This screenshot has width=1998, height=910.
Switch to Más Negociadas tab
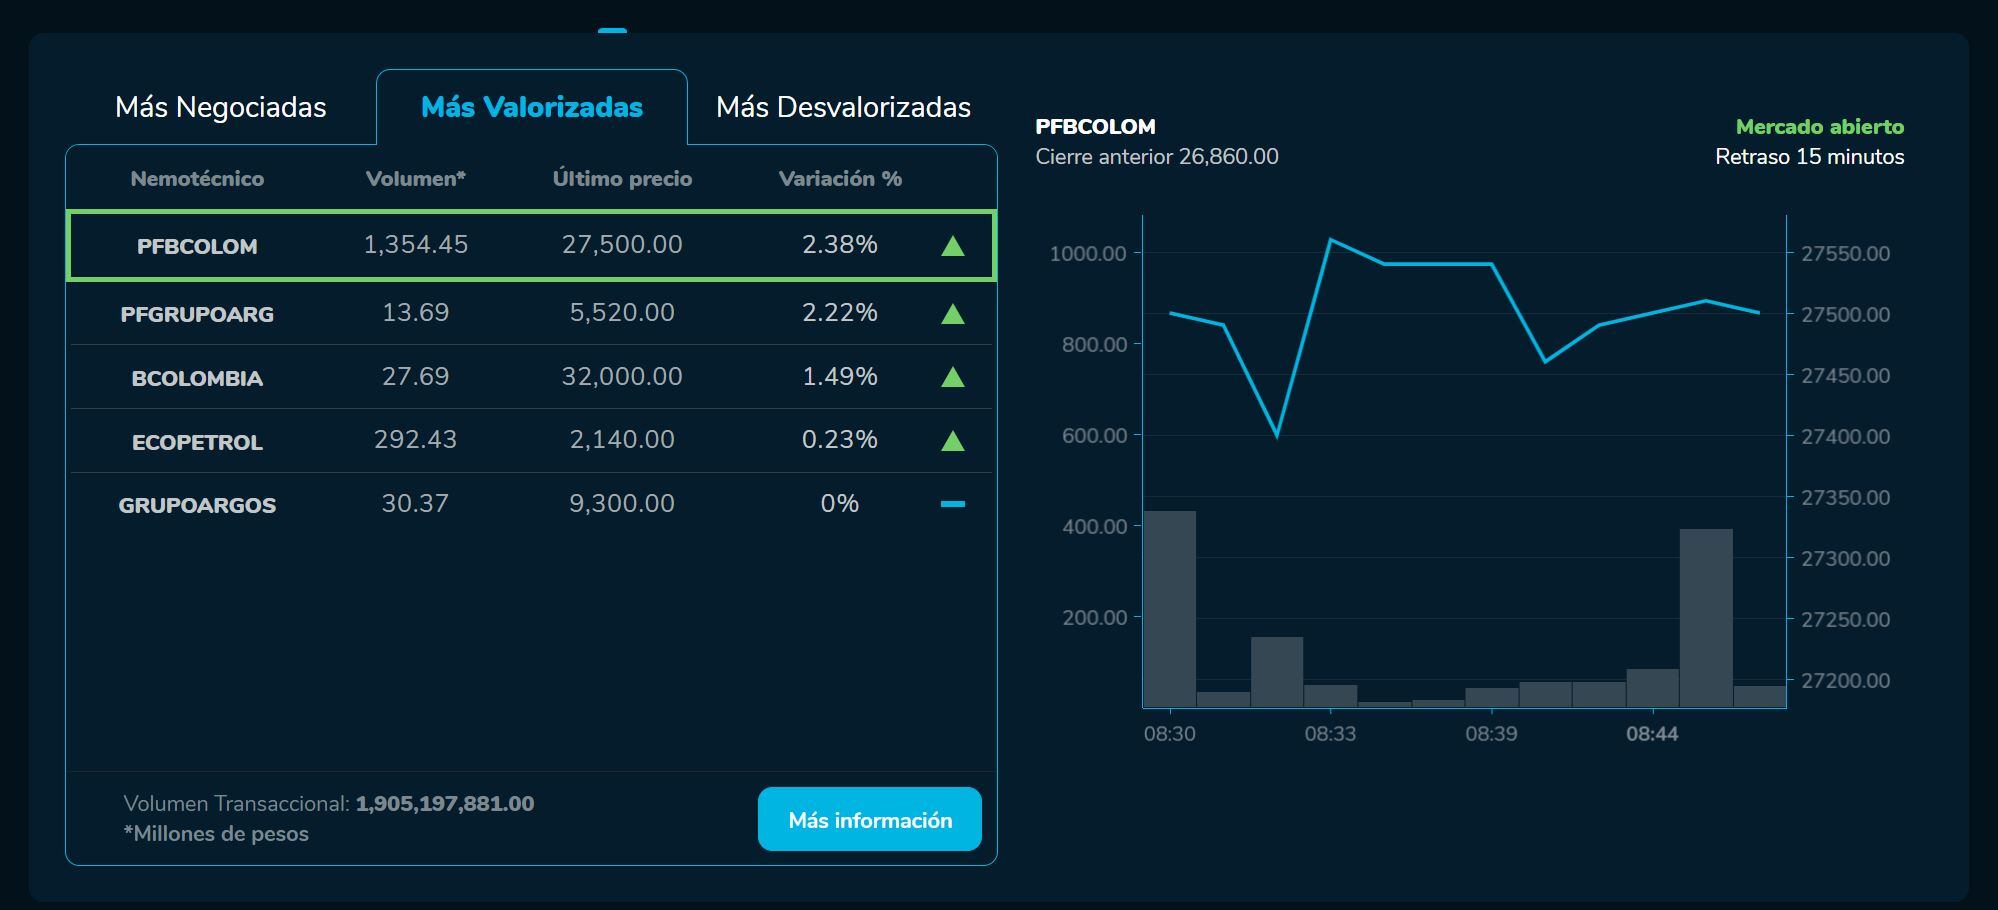220,107
